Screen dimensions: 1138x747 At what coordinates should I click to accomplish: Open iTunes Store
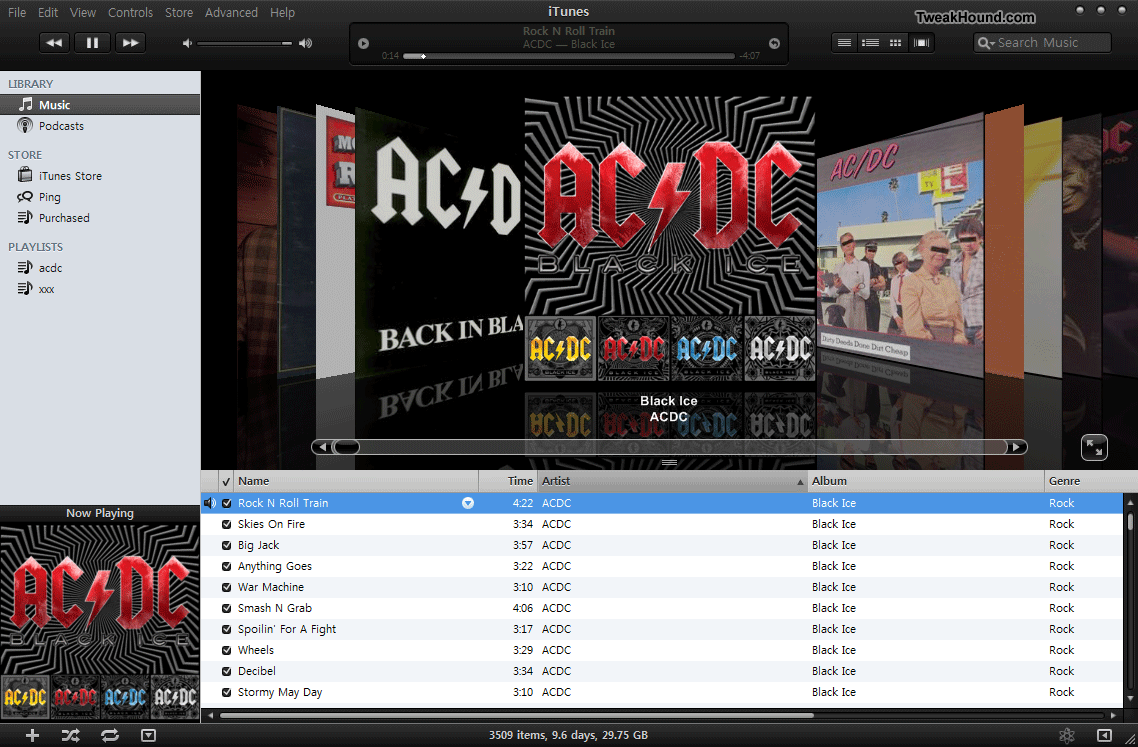100,176
